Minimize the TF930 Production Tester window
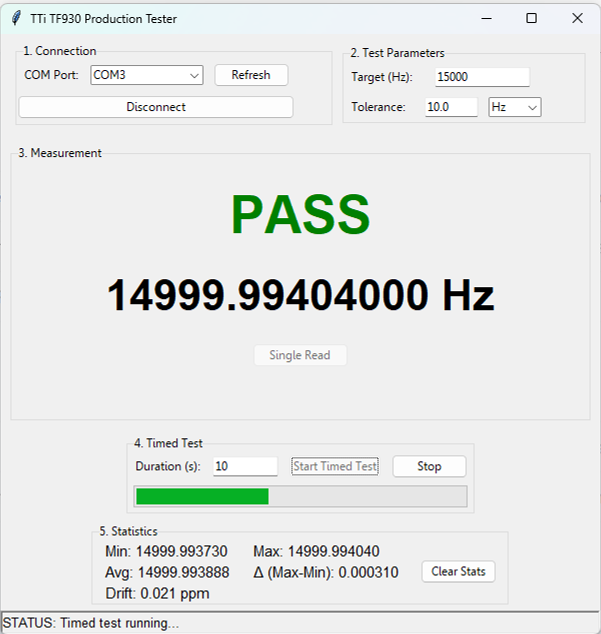Image resolution: width=601 pixels, height=634 pixels. (x=486, y=18)
